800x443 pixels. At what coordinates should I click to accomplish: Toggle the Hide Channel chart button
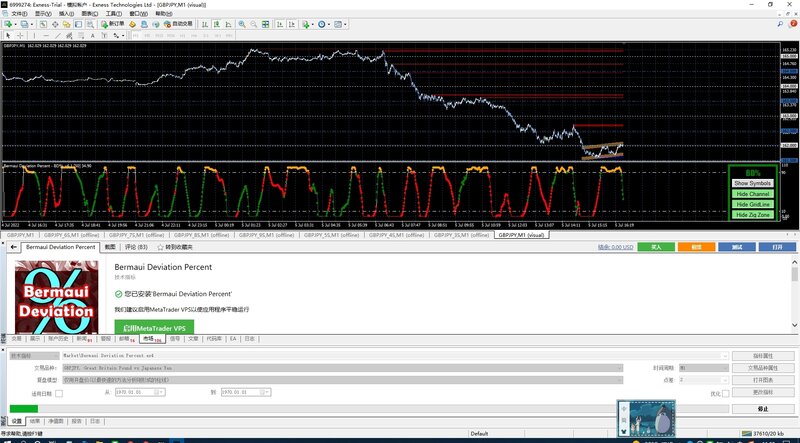752,194
